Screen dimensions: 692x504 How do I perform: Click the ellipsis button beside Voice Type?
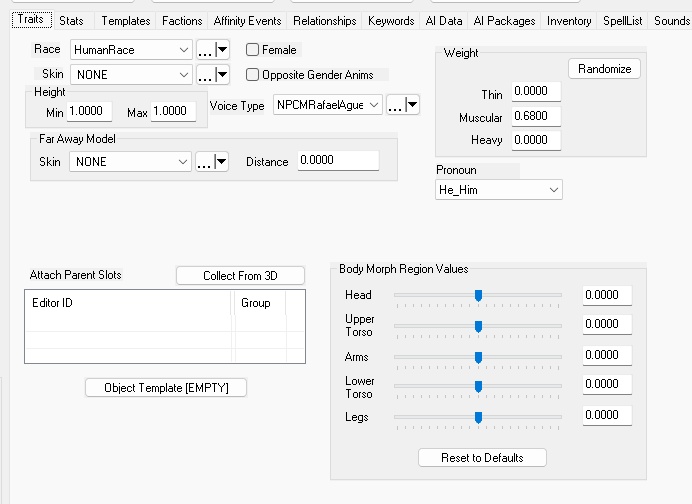[x=395, y=105]
